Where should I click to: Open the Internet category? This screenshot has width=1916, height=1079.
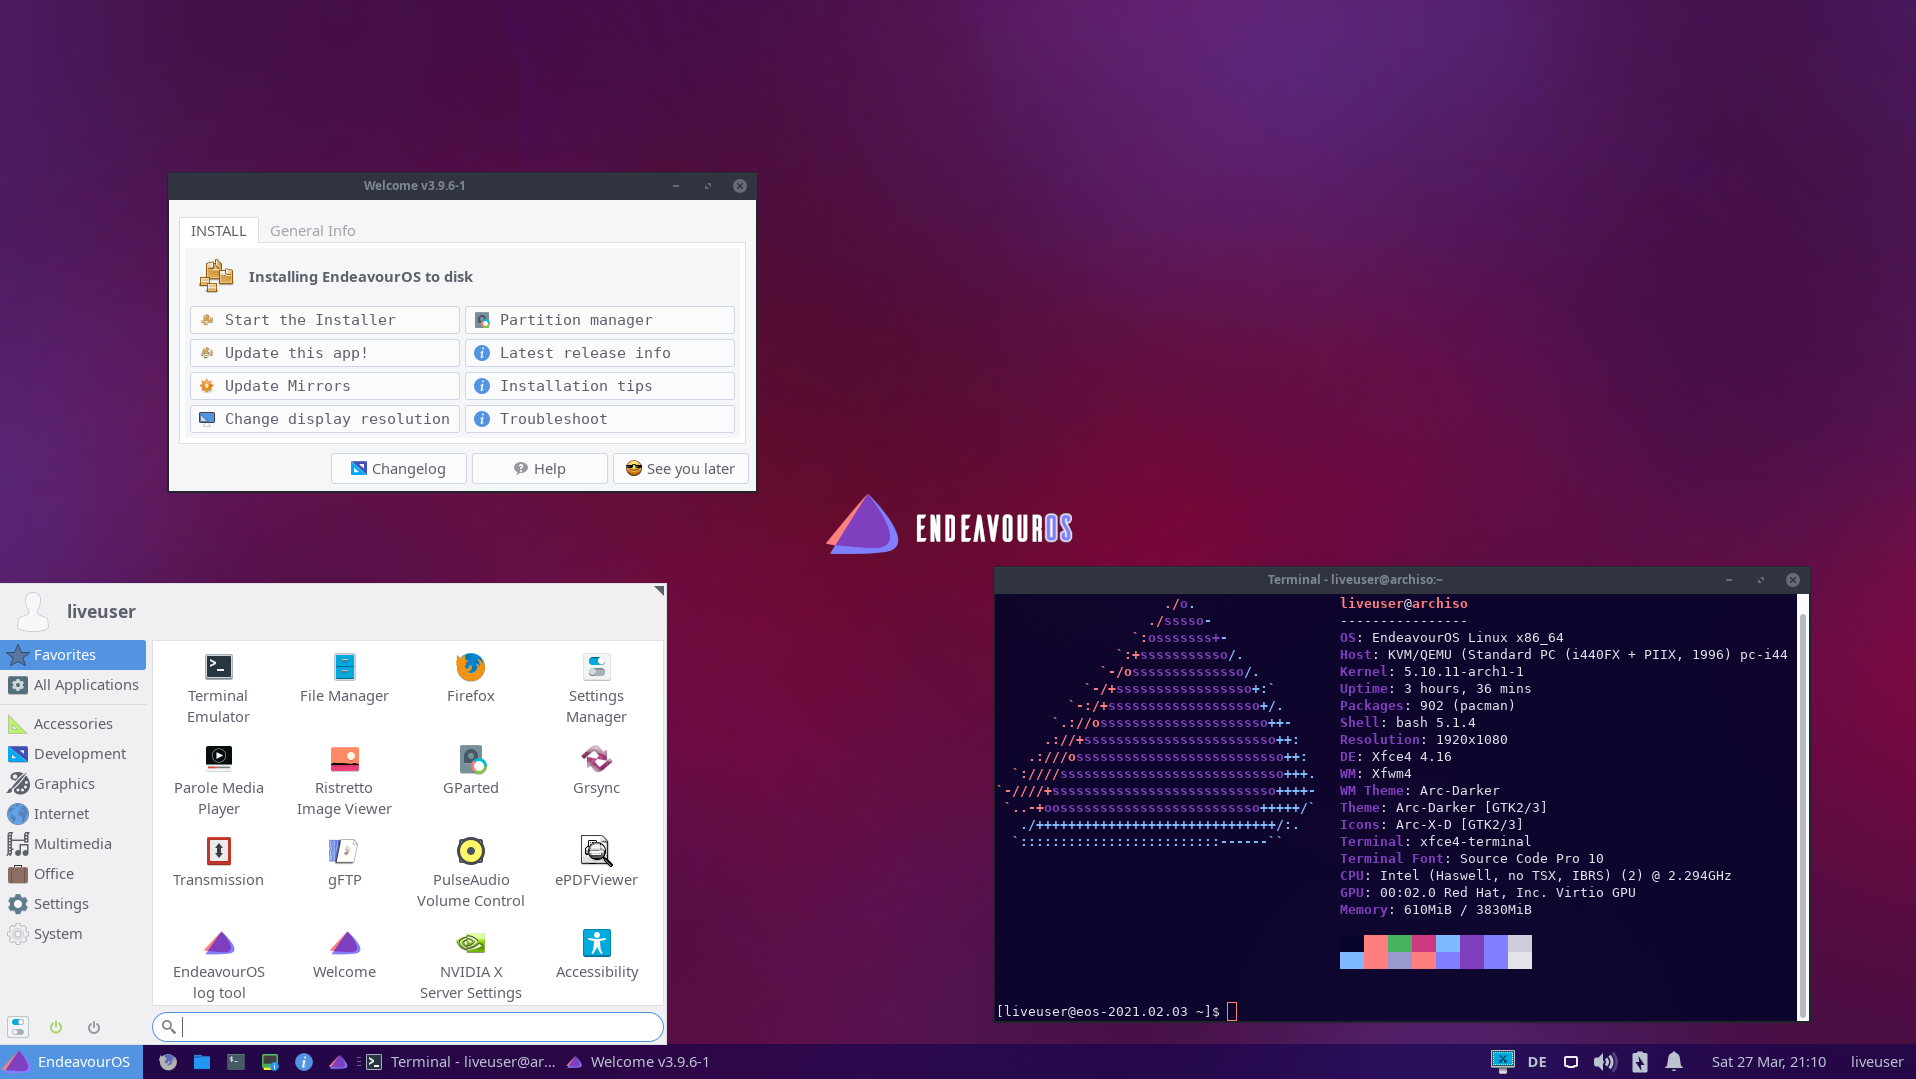[x=74, y=814]
